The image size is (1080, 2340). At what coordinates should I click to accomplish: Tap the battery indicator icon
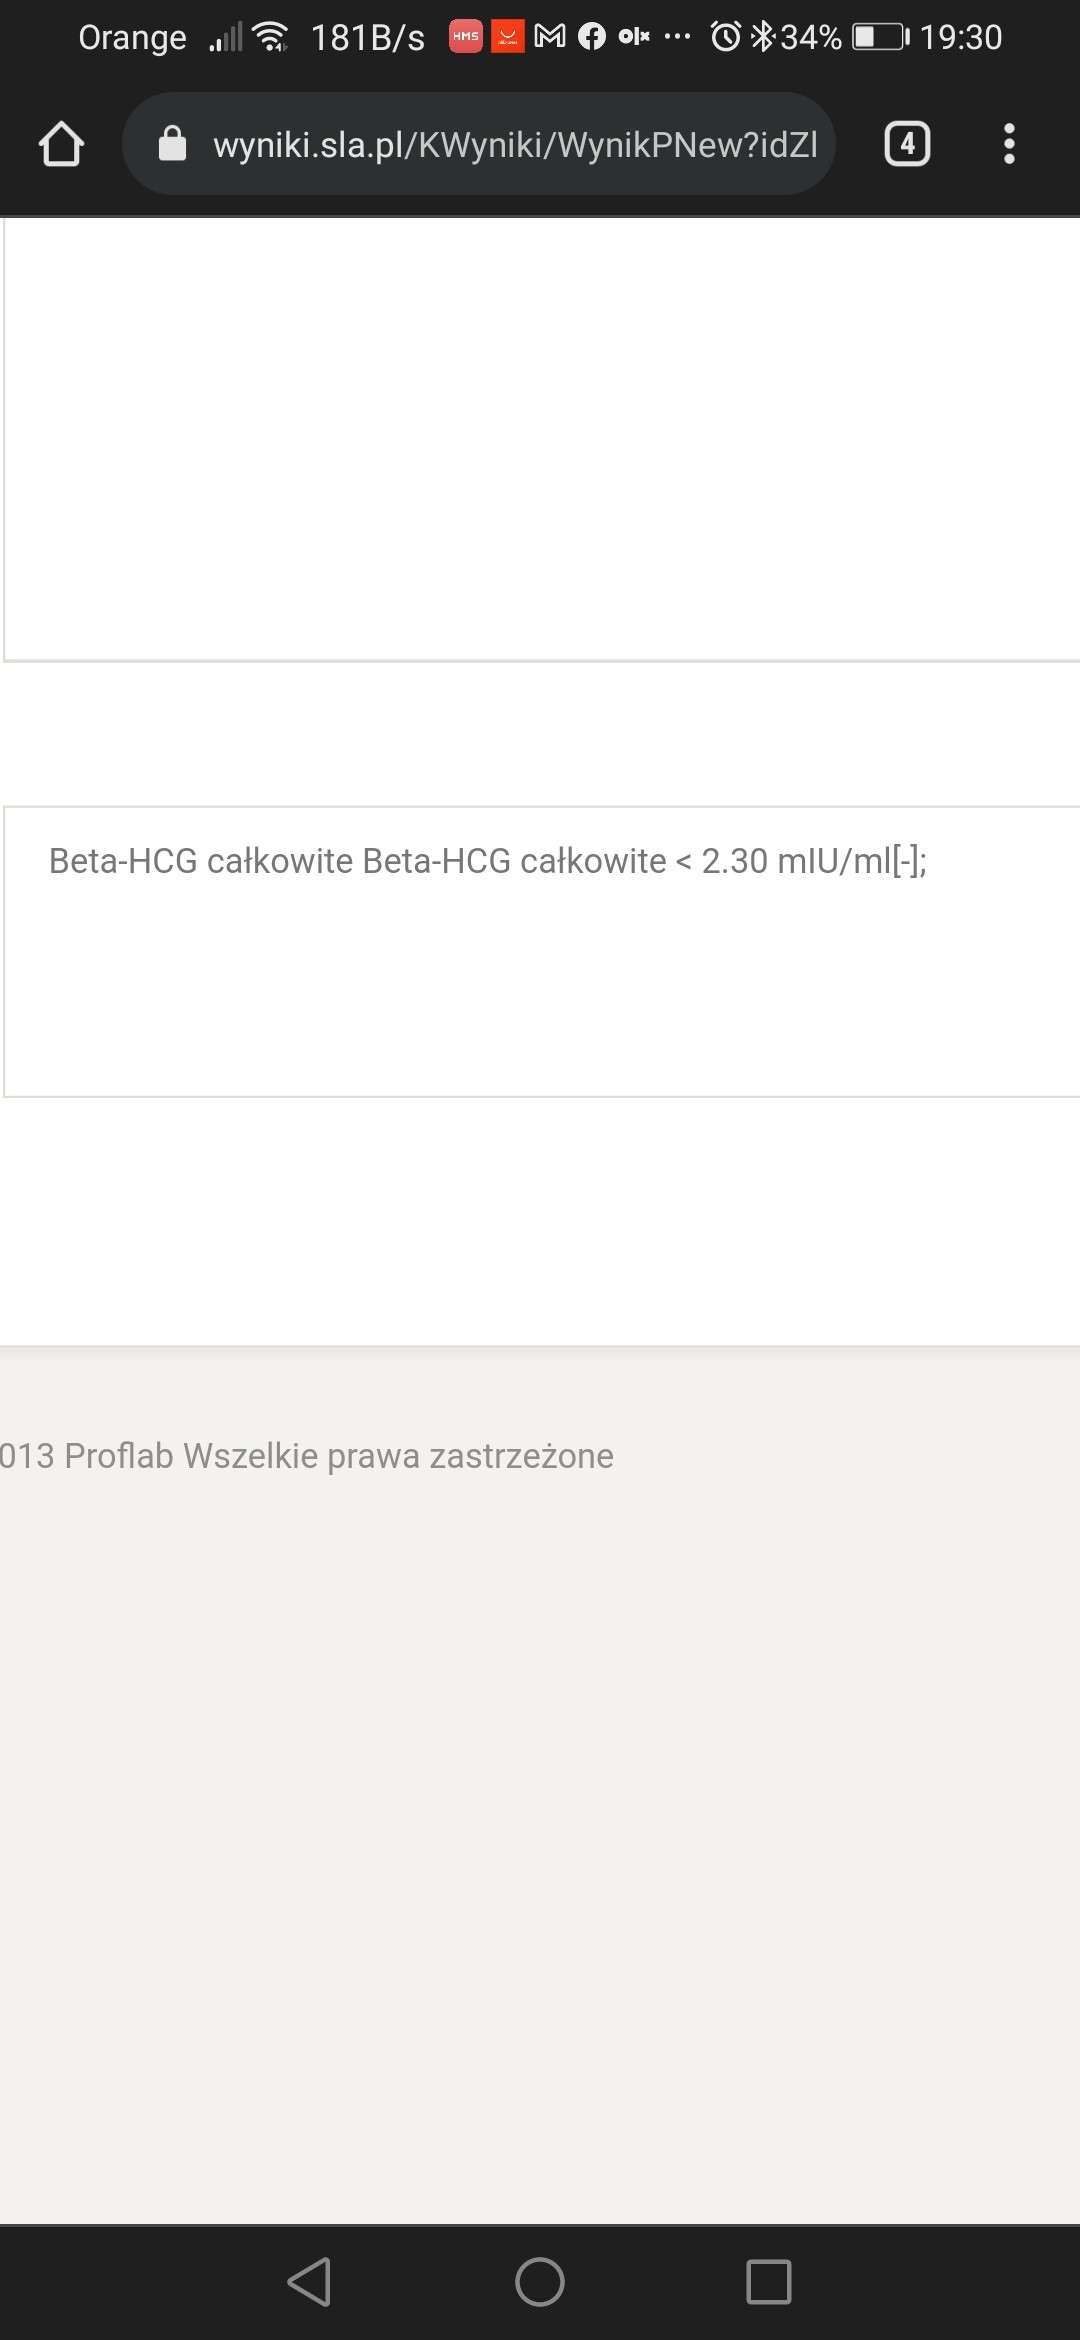coord(880,37)
